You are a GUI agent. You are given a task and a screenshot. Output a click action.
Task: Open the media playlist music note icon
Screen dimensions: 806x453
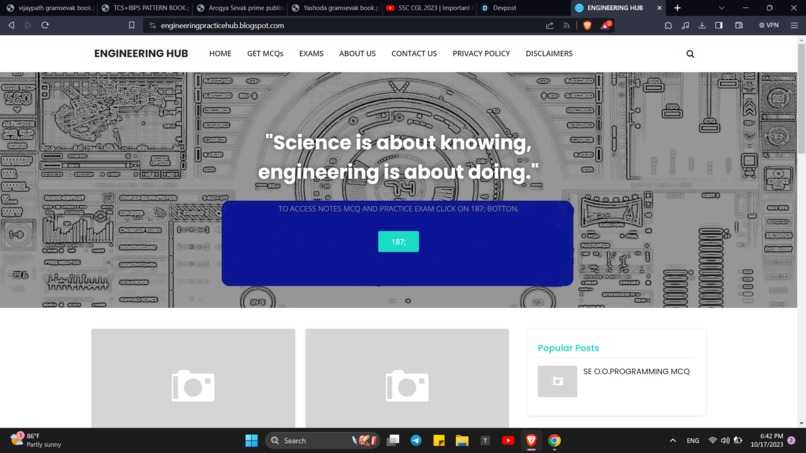tap(685, 25)
